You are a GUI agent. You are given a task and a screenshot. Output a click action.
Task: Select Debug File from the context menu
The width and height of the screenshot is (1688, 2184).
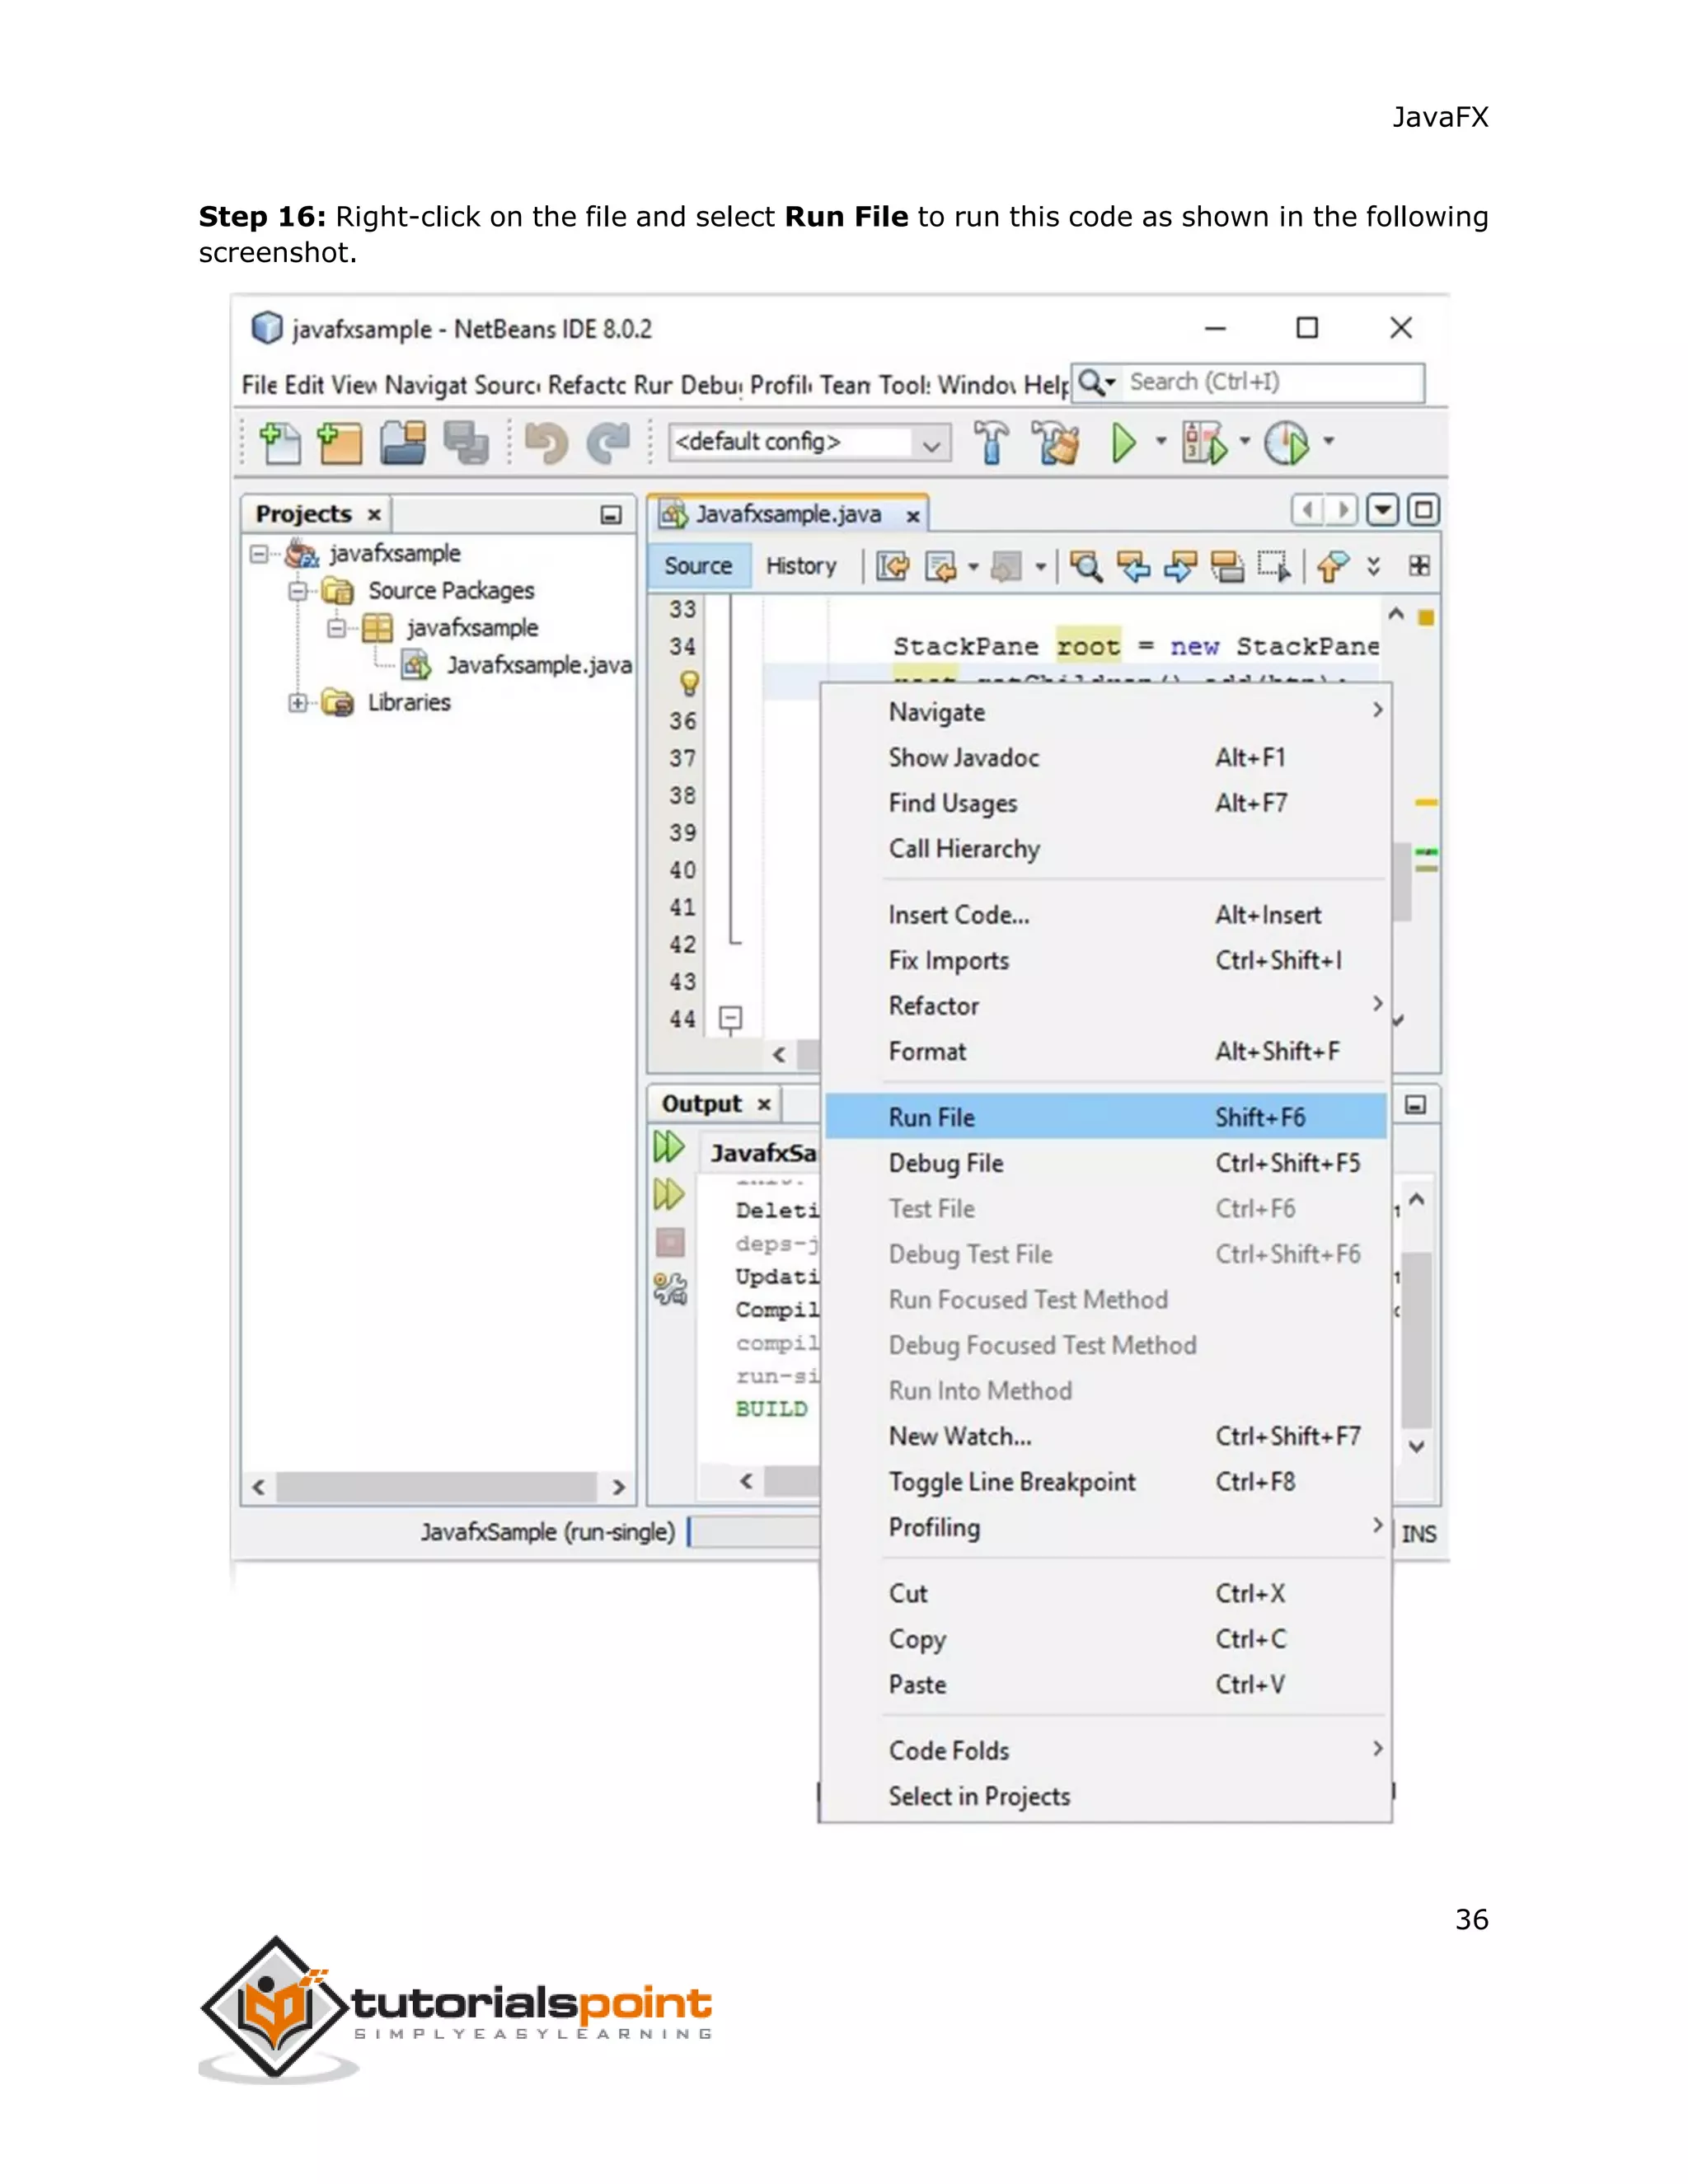[1106, 1163]
